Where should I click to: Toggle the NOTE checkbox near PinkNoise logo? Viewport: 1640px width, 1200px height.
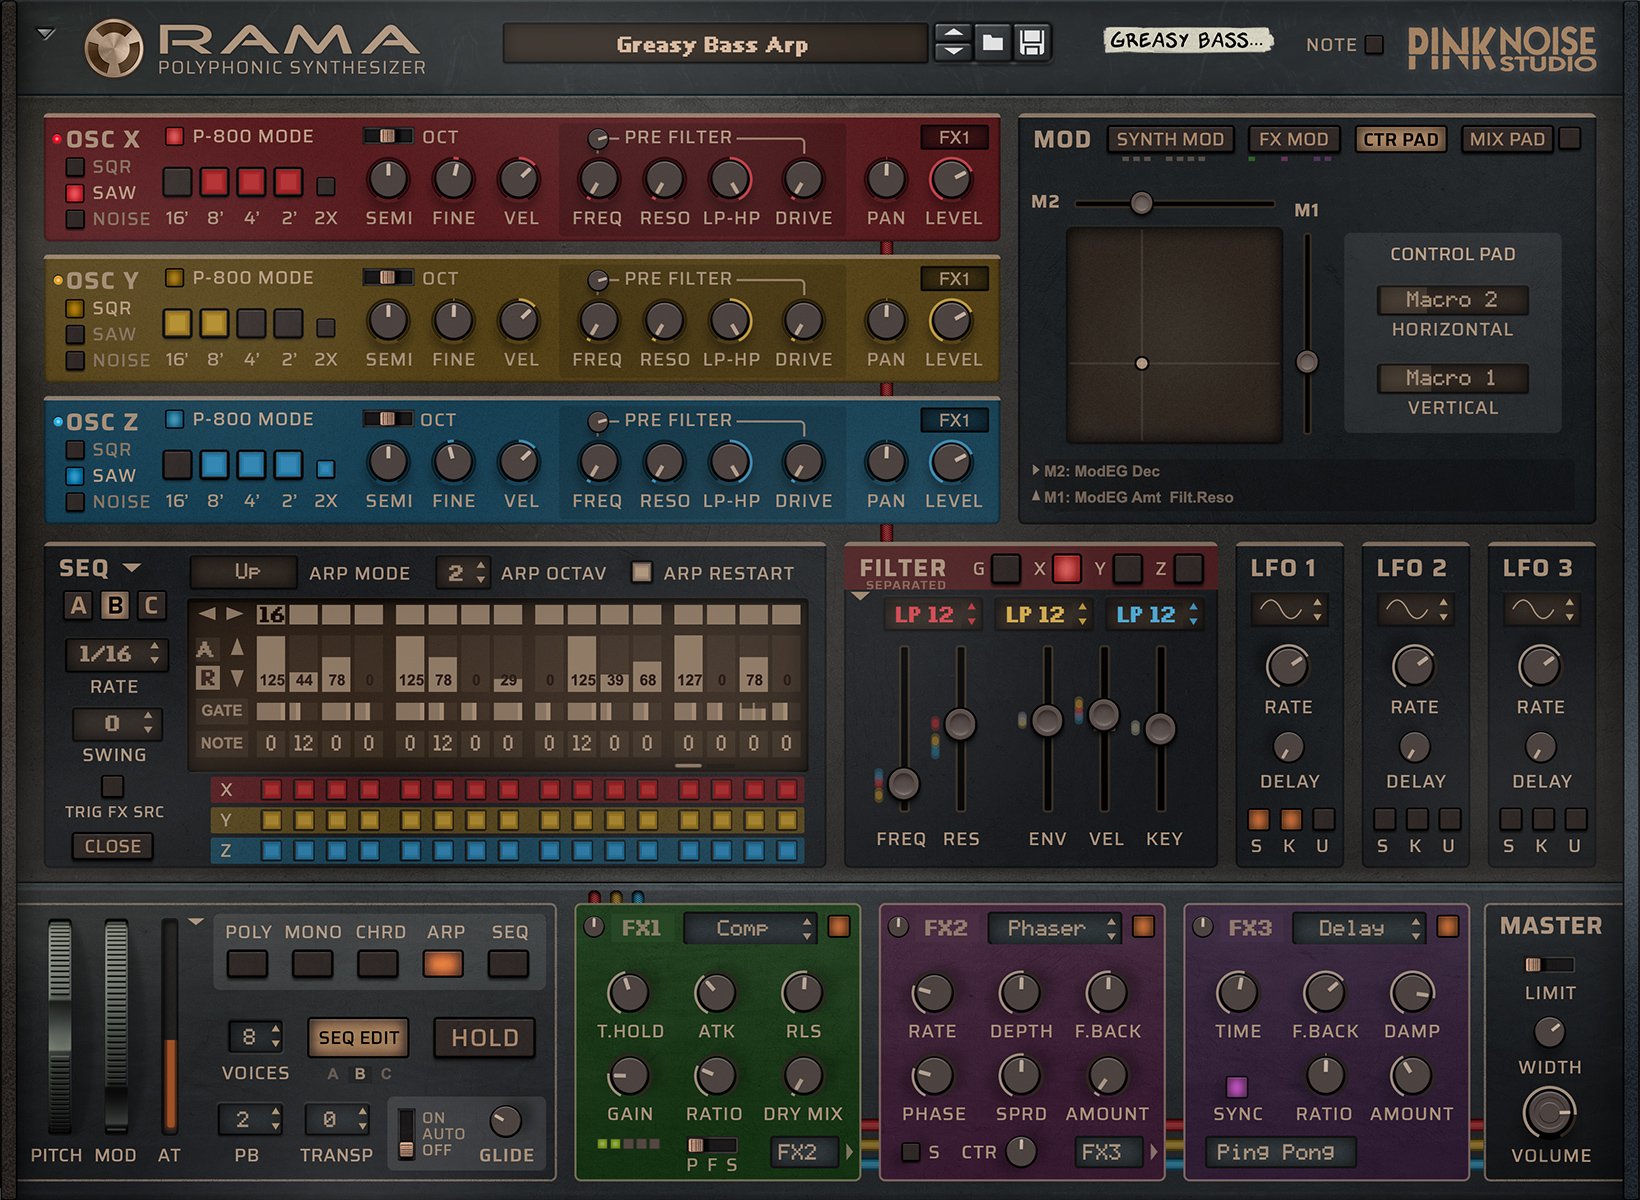[x=1375, y=44]
